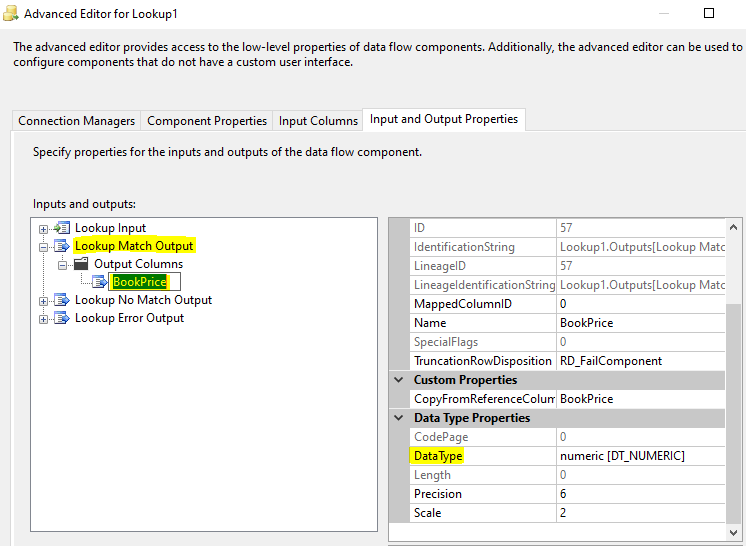
Task: Click the Lookup Match Output node icon
Action: coord(62,246)
